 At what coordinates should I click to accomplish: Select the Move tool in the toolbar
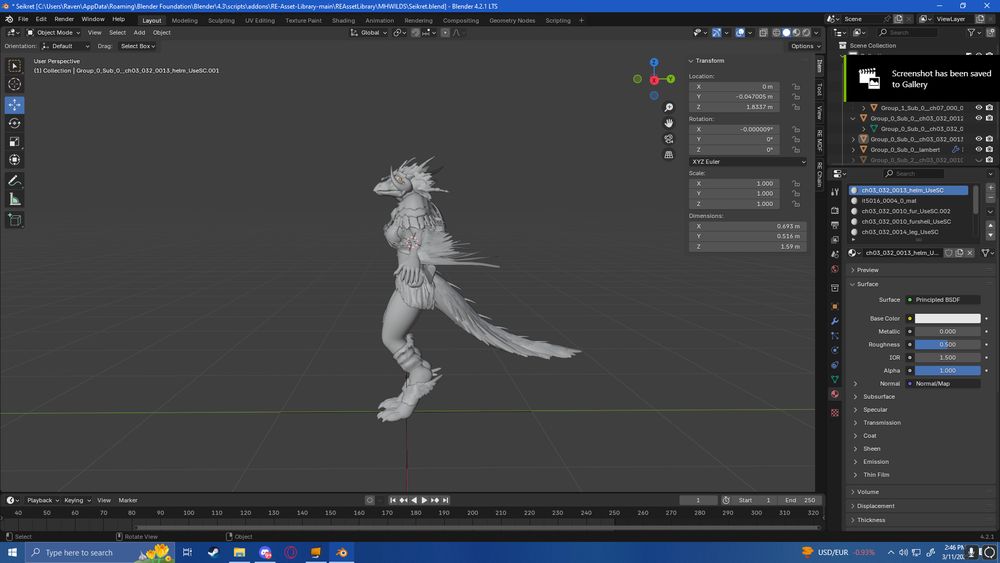coord(15,105)
